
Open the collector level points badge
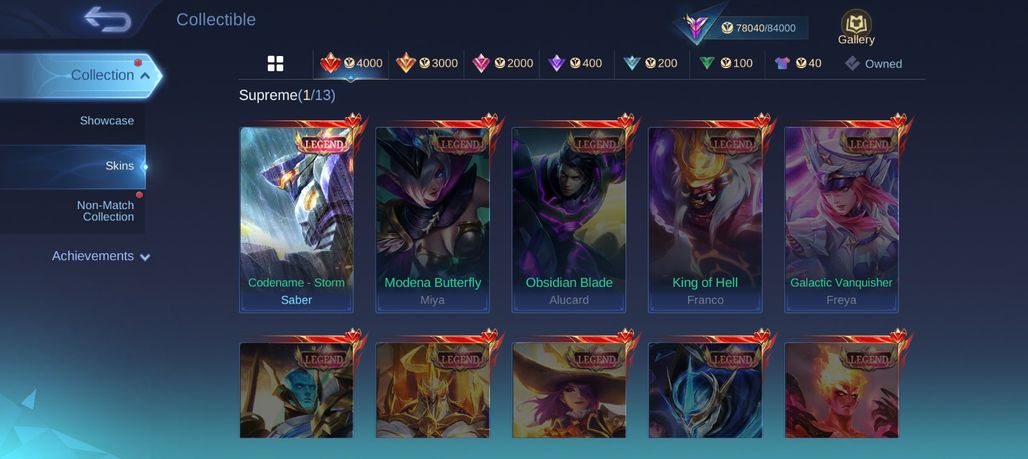point(743,28)
